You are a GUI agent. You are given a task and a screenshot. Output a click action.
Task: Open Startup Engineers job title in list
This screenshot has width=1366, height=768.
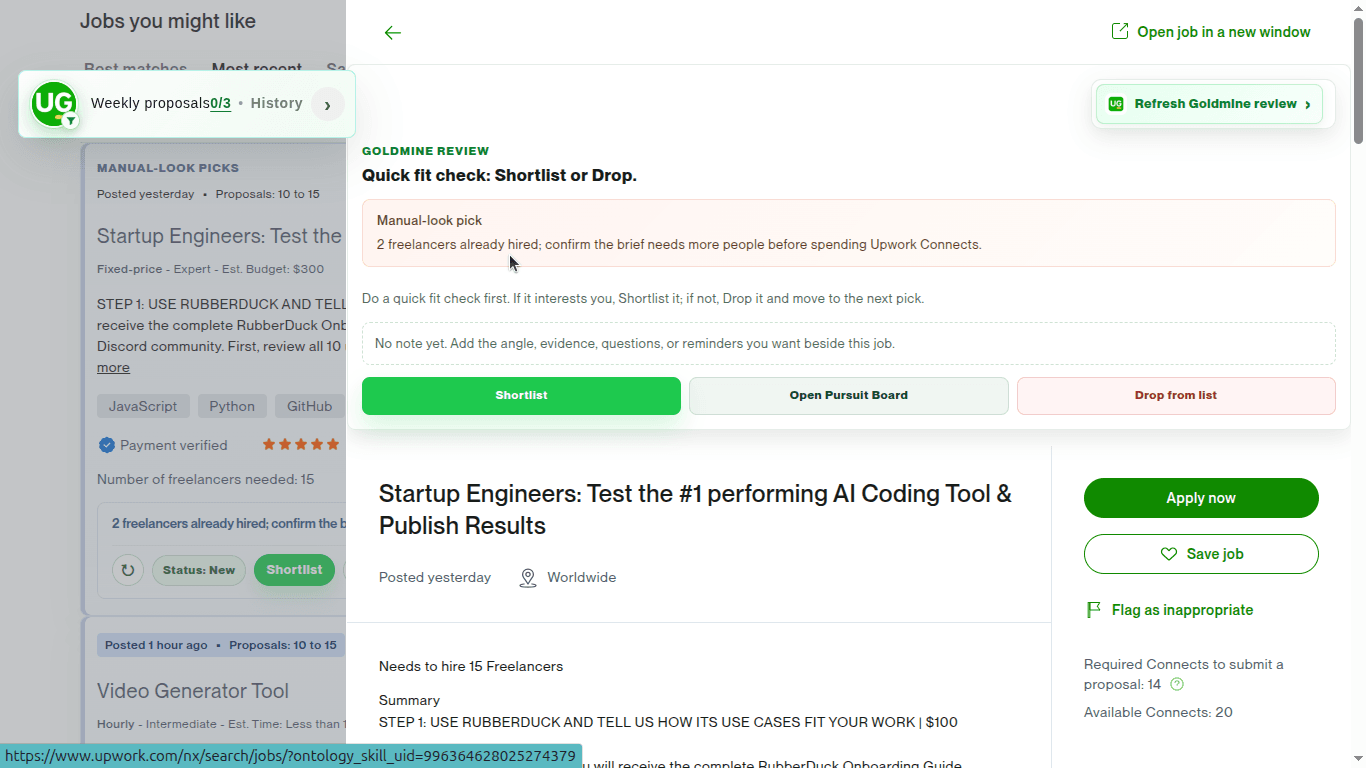coord(219,236)
